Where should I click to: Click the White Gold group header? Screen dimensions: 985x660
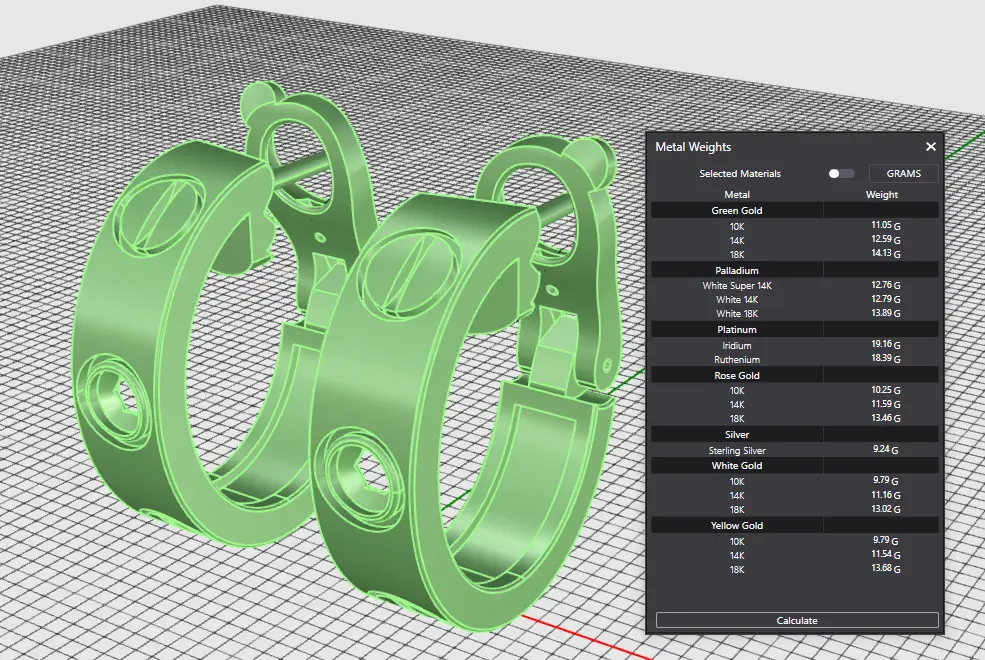736,465
